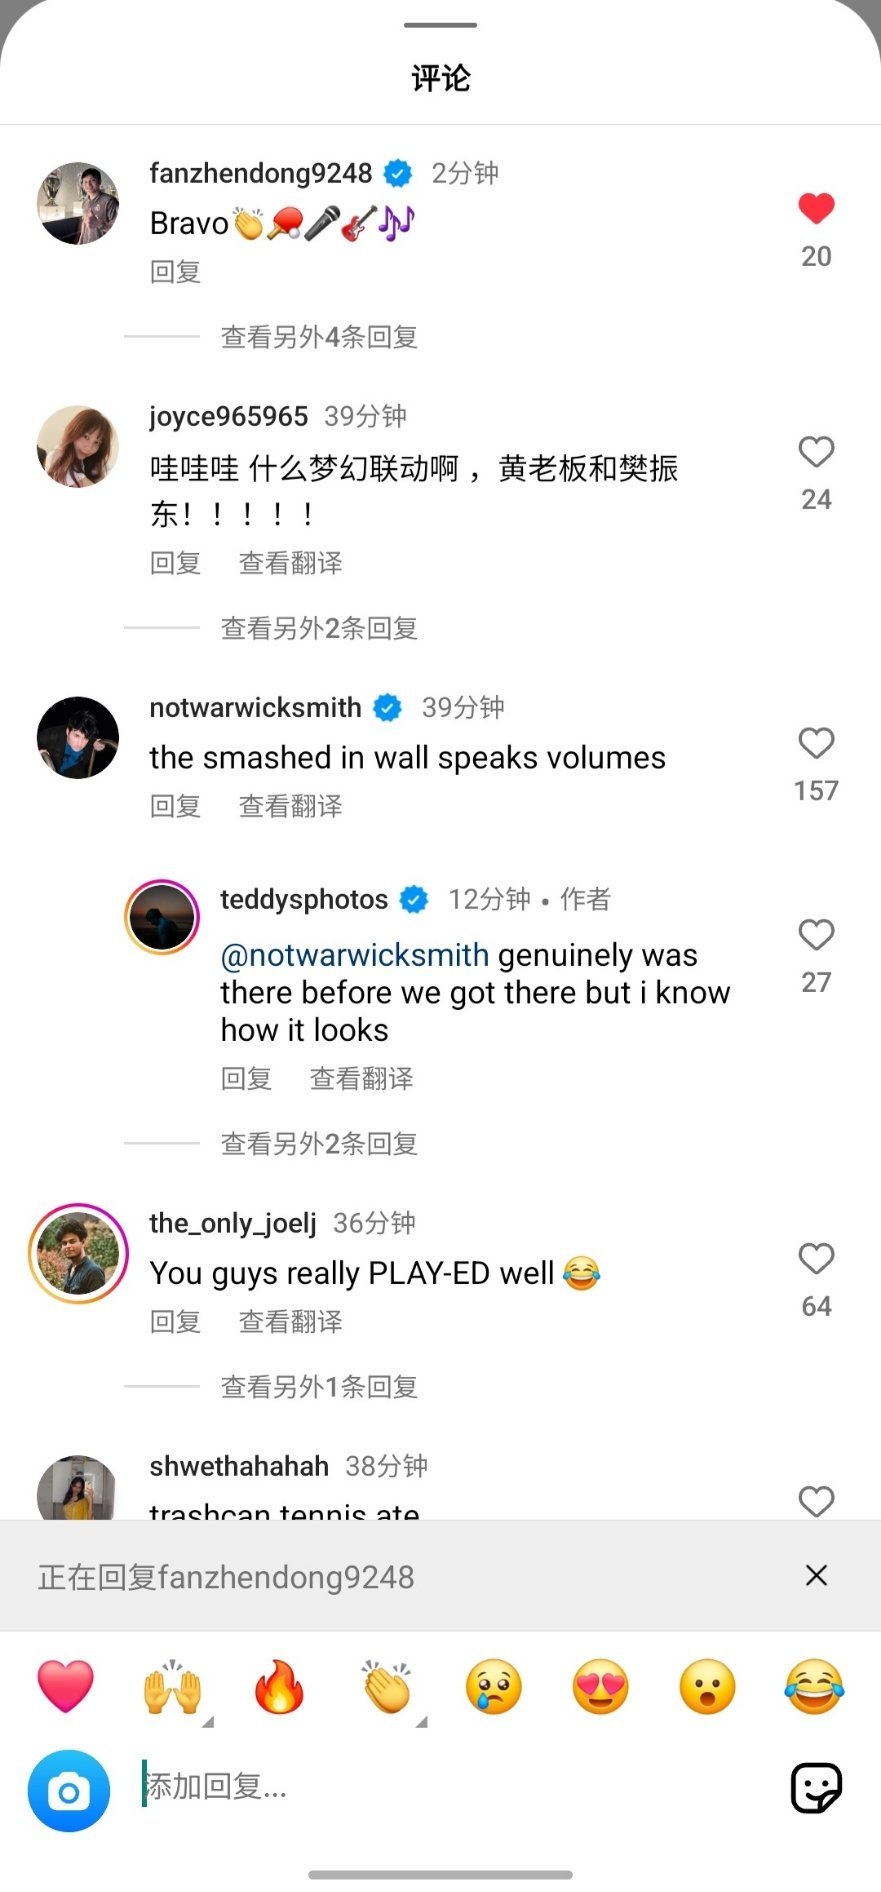
Task: Like joyce965965's comment
Action: [x=816, y=452]
